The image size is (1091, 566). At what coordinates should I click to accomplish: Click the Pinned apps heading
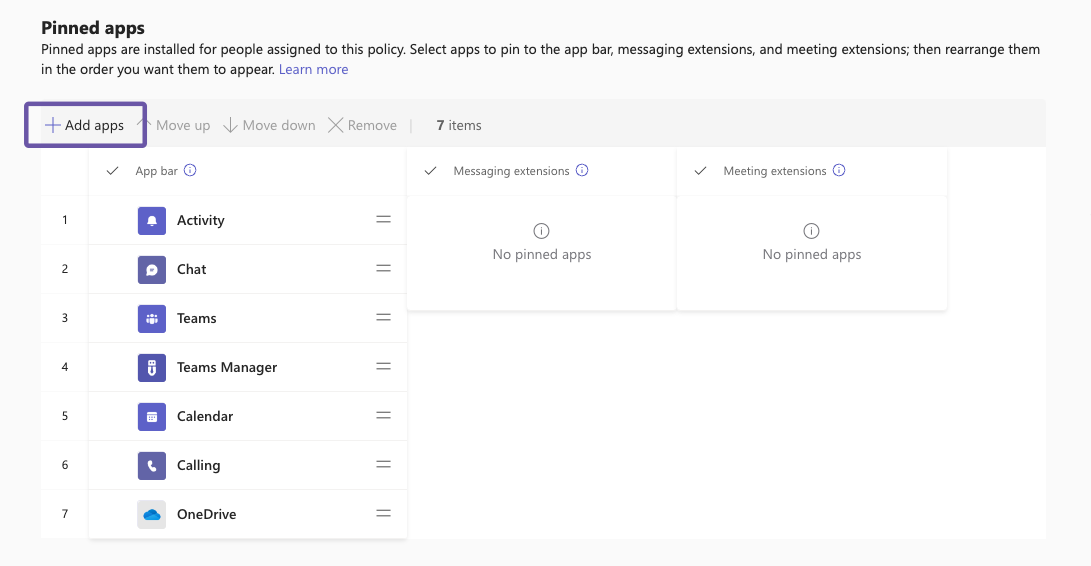point(93,28)
